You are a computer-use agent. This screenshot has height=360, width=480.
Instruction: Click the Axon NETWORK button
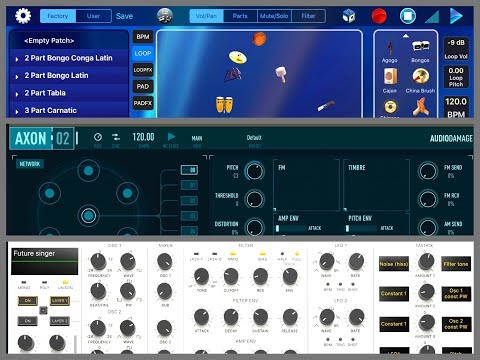coord(30,164)
